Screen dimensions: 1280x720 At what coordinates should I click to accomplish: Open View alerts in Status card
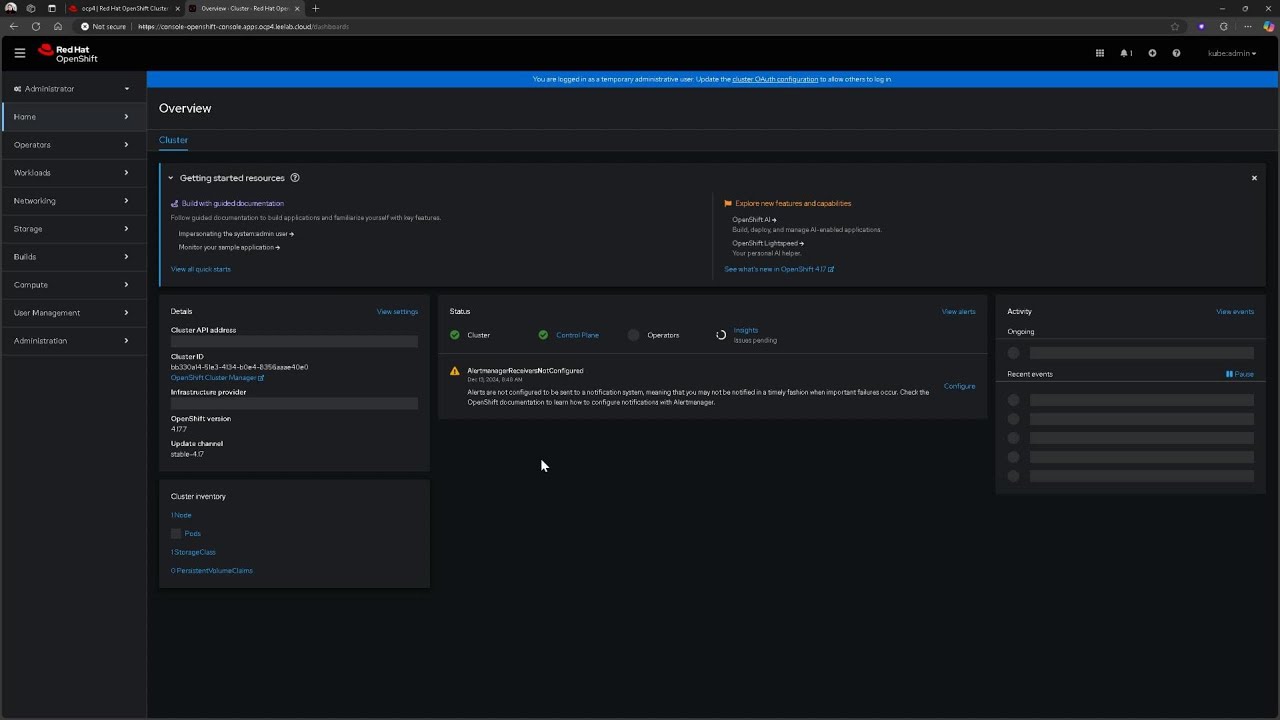click(x=958, y=312)
